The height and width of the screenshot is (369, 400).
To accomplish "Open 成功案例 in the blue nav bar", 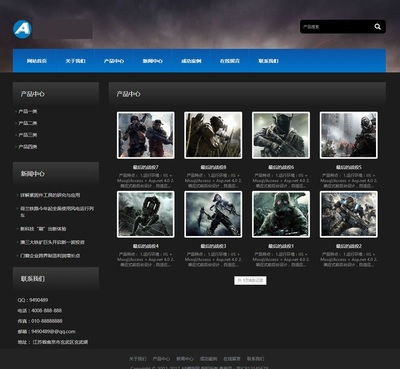I will tap(191, 61).
